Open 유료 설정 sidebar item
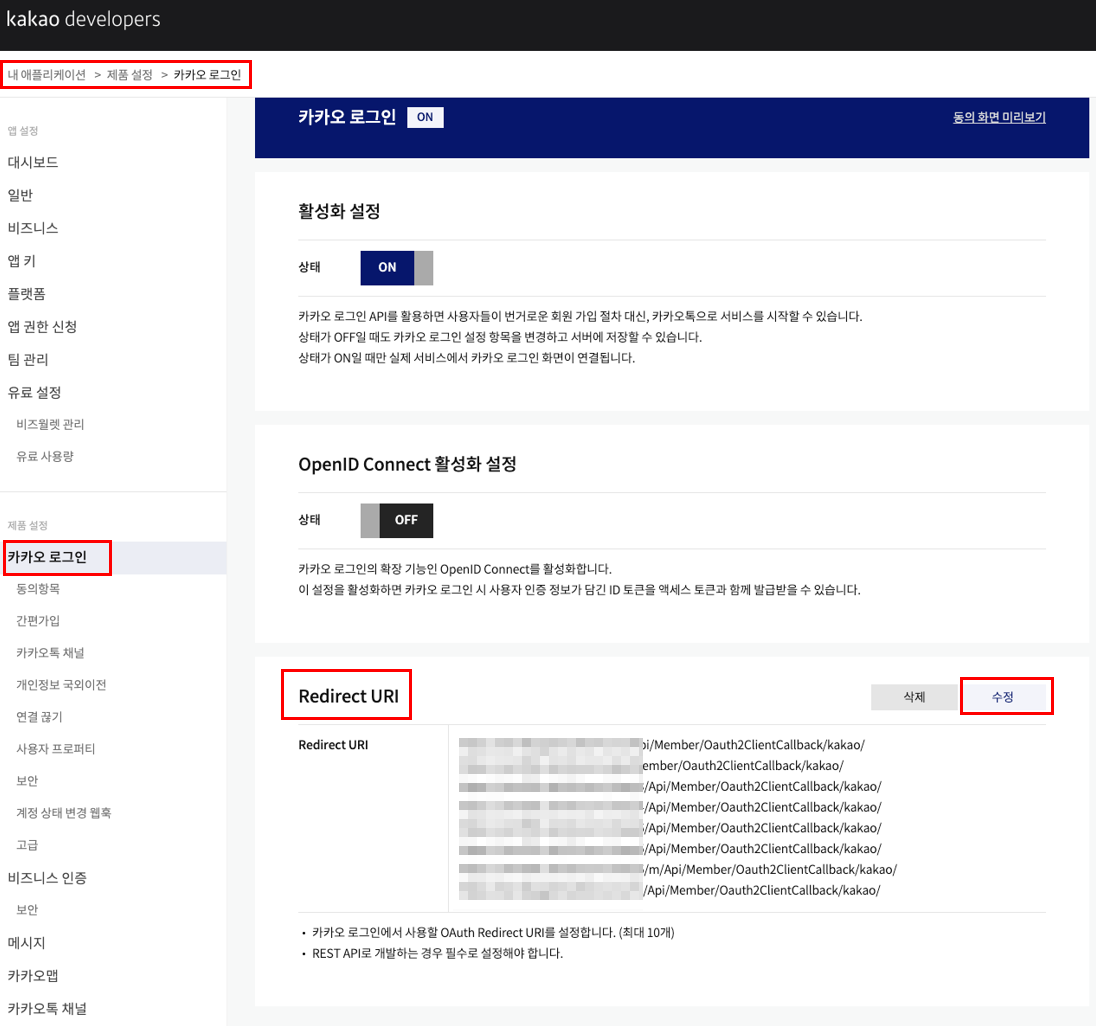 [x=34, y=392]
